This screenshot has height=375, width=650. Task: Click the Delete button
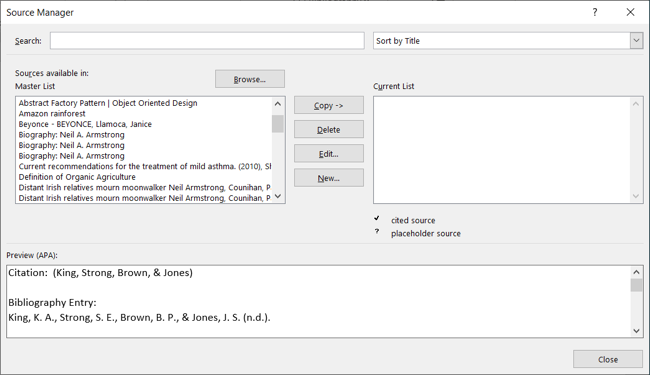point(329,129)
